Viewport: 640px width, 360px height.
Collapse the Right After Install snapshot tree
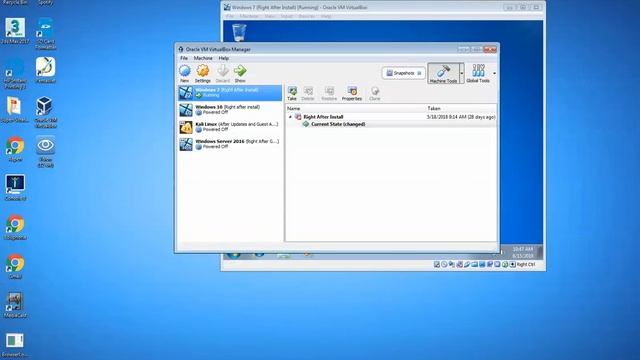pyautogui.click(x=290, y=117)
